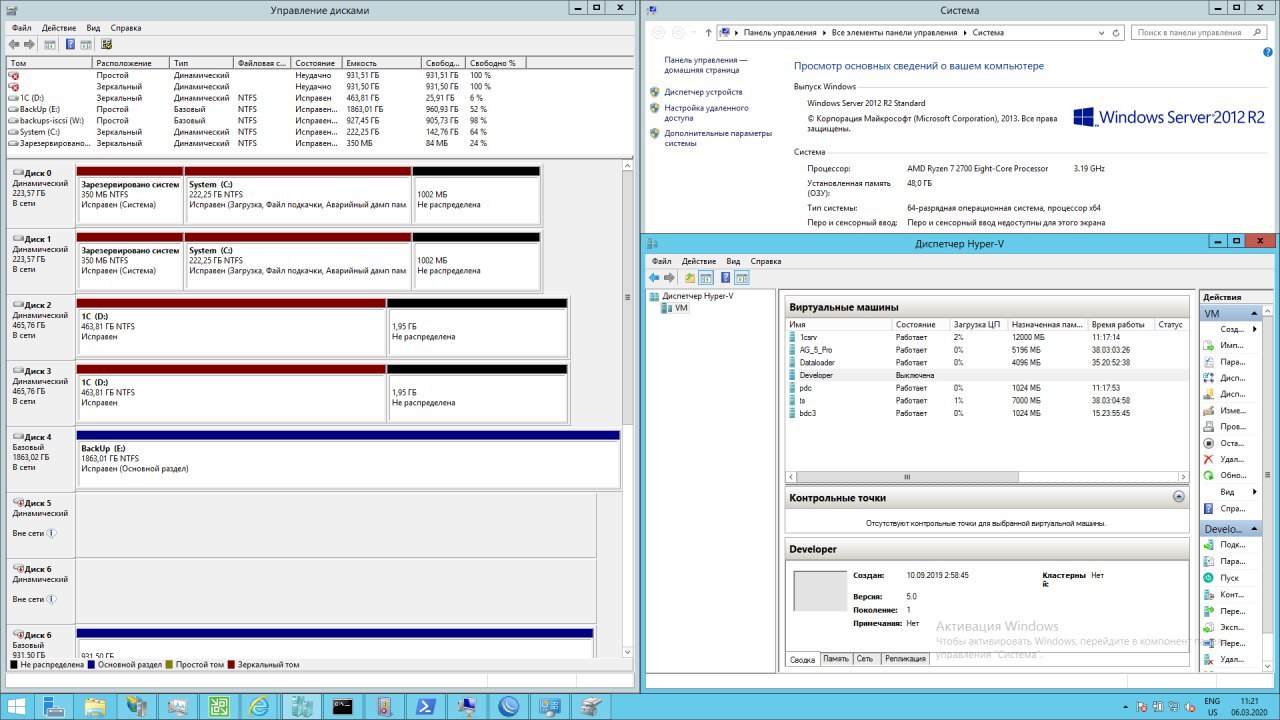Collapse the Контрольные точки panel chevron
Viewport: 1280px width, 720px height.
(1179, 497)
